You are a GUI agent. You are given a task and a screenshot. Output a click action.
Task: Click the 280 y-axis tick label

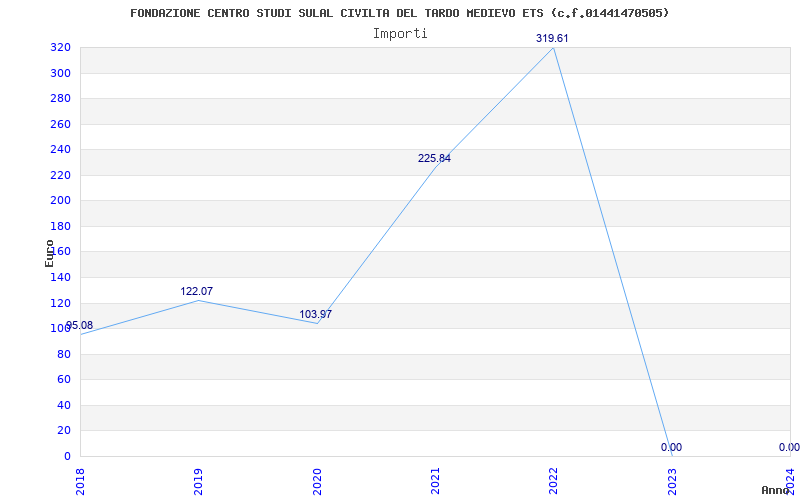pyautogui.click(x=60, y=98)
